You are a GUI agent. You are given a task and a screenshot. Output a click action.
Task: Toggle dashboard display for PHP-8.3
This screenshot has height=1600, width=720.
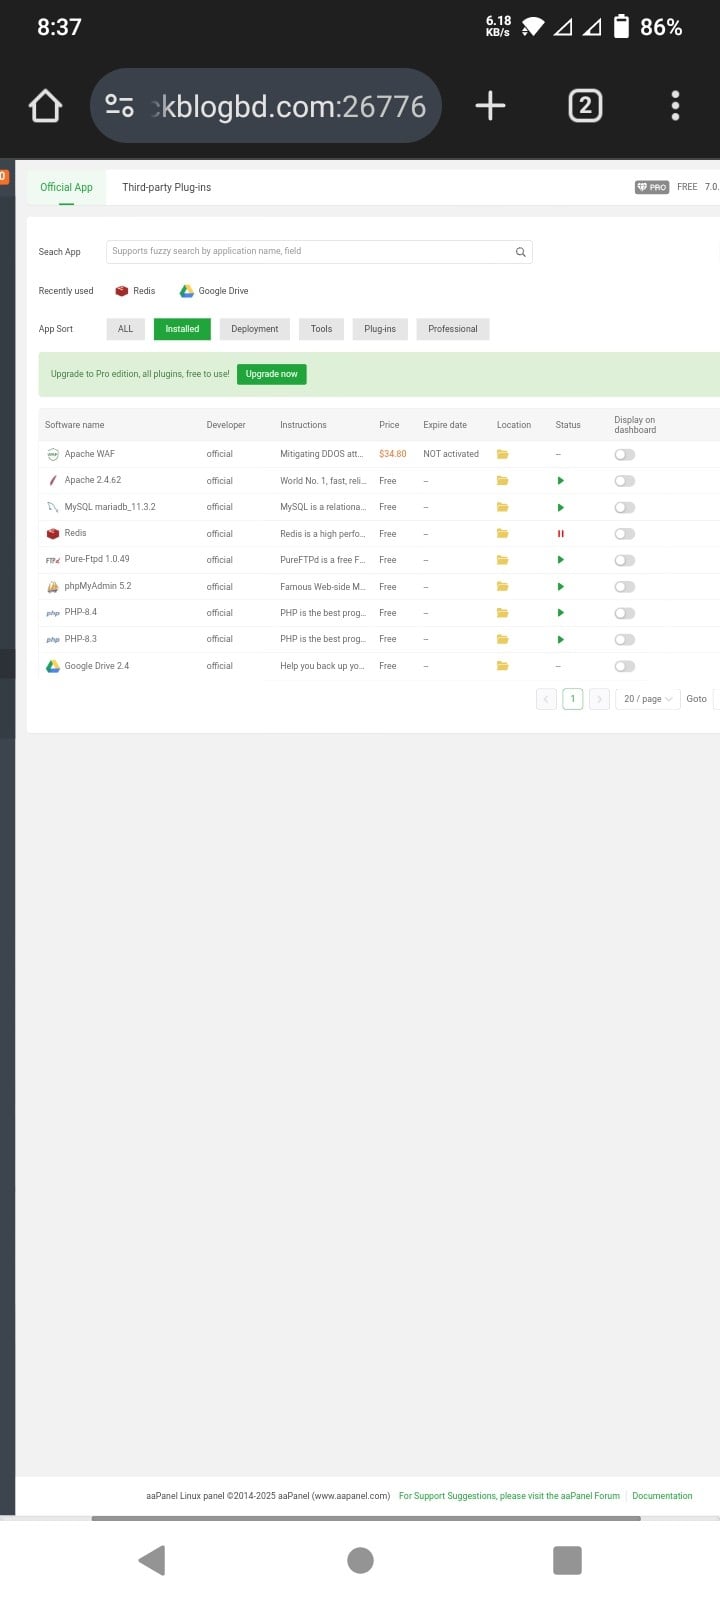625,640
